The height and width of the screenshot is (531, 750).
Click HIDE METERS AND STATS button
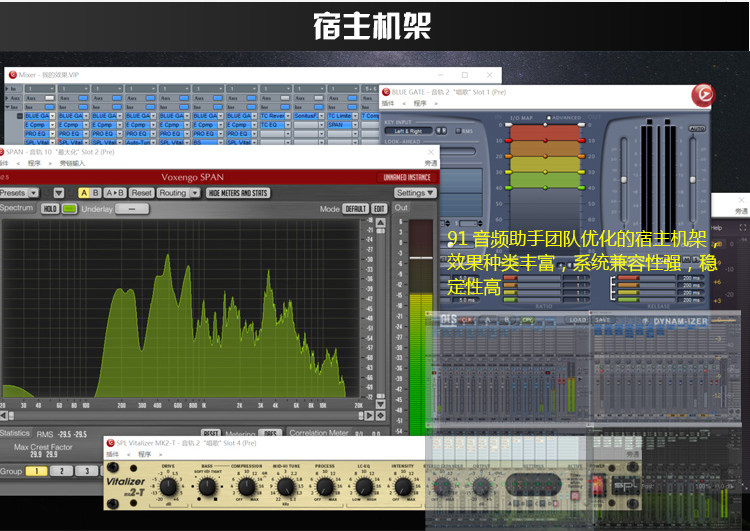tap(238, 193)
